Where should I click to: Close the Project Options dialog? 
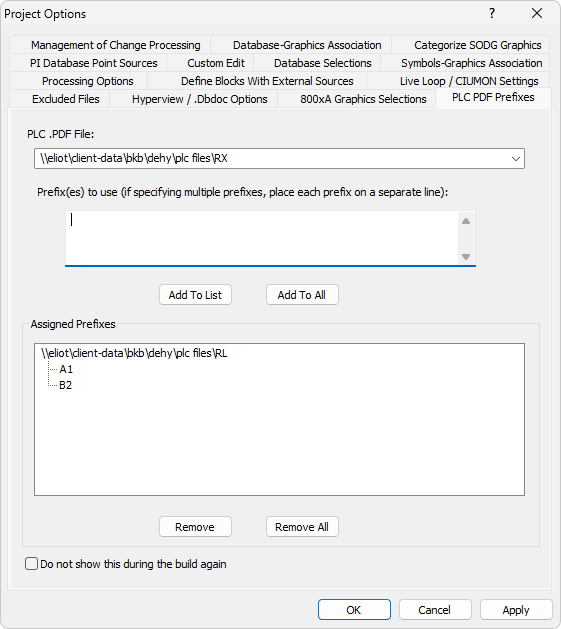[537, 13]
